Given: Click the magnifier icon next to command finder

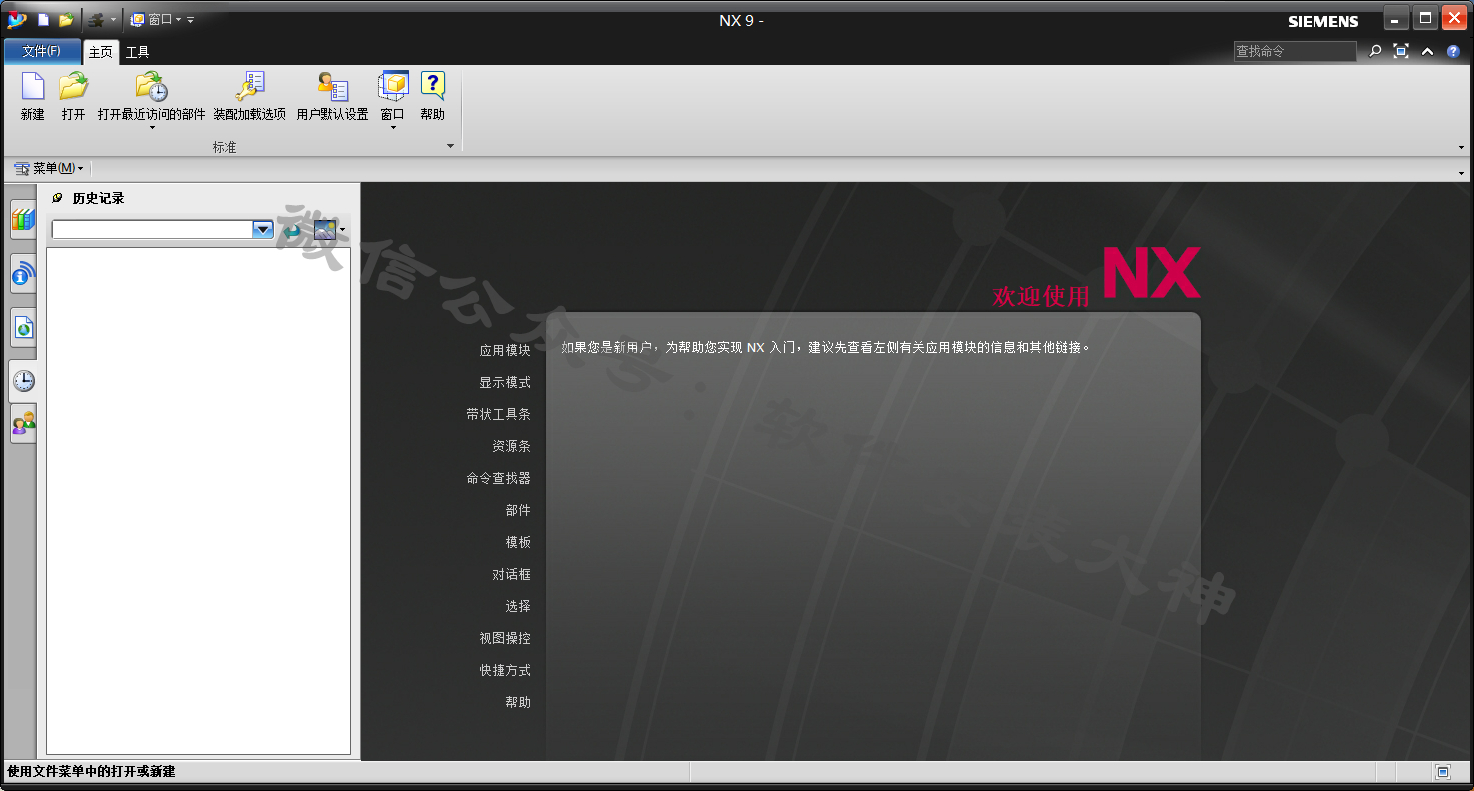Looking at the screenshot, I should point(1375,51).
